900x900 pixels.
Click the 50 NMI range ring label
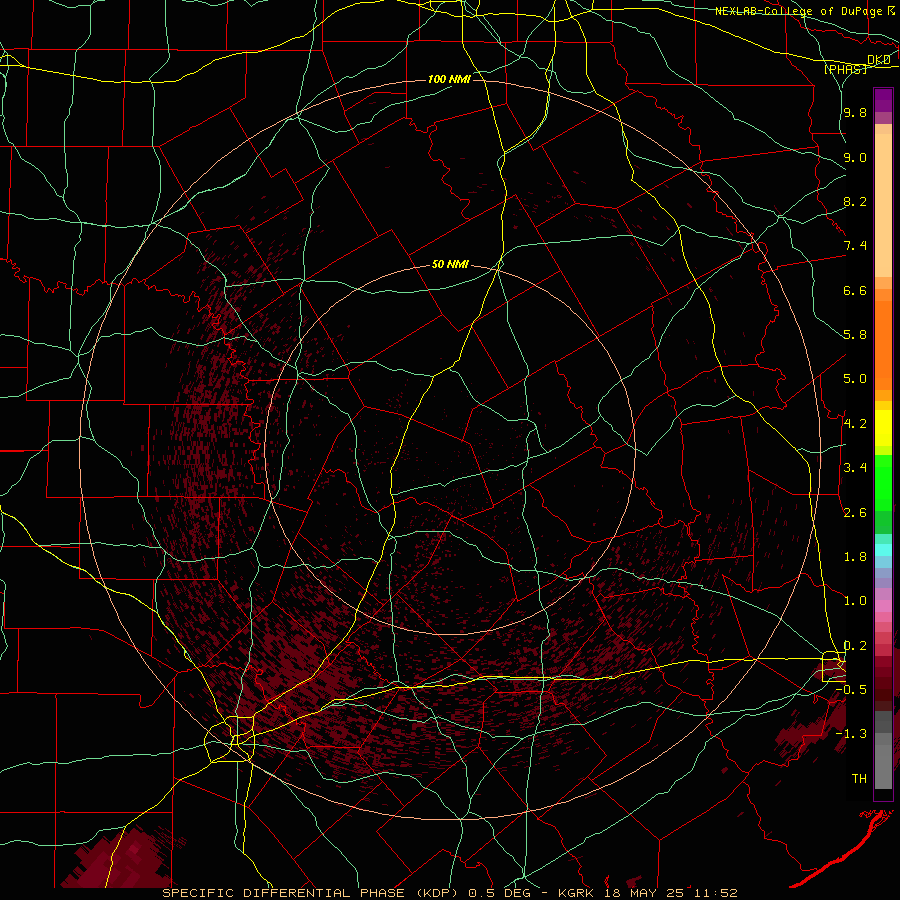pos(450,264)
